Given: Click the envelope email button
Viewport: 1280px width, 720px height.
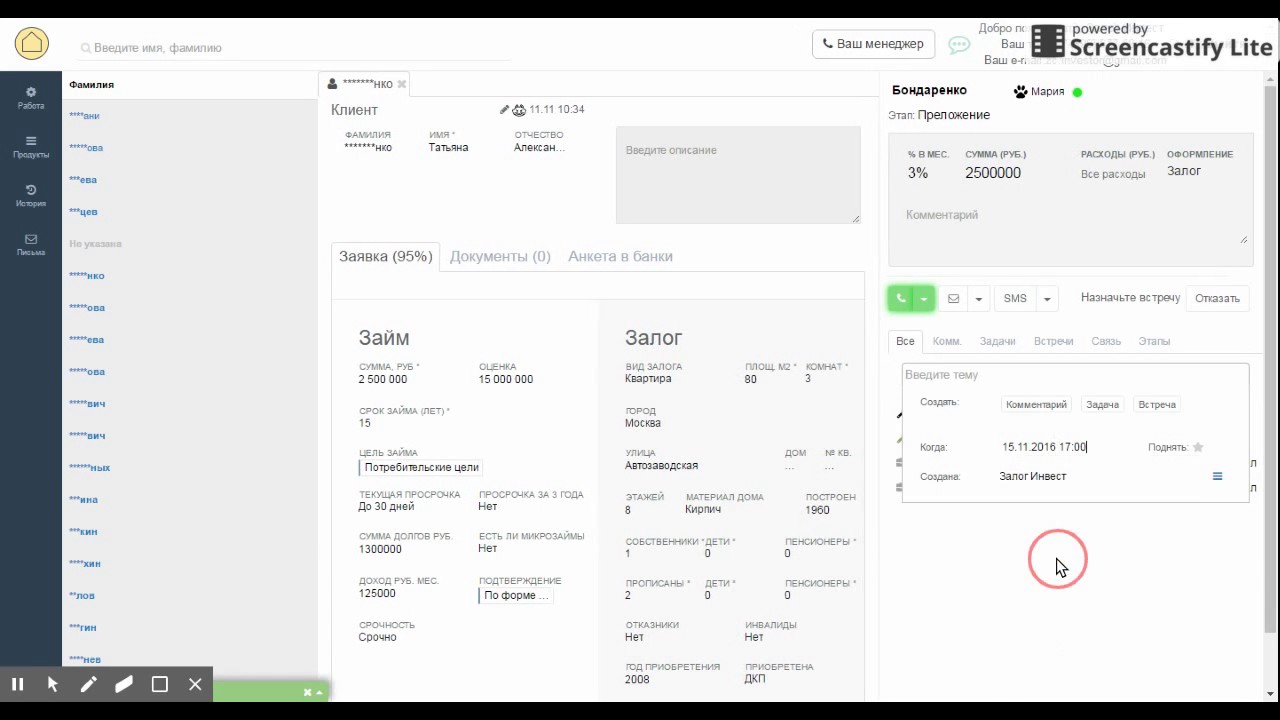Looking at the screenshot, I should click(x=953, y=298).
